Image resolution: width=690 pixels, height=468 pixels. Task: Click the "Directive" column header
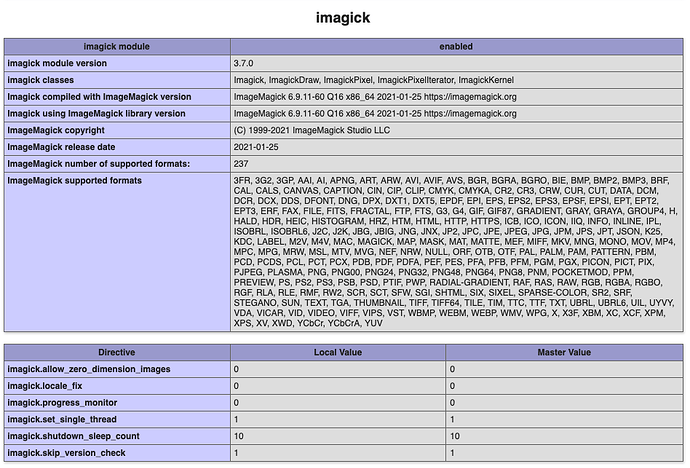coord(116,352)
